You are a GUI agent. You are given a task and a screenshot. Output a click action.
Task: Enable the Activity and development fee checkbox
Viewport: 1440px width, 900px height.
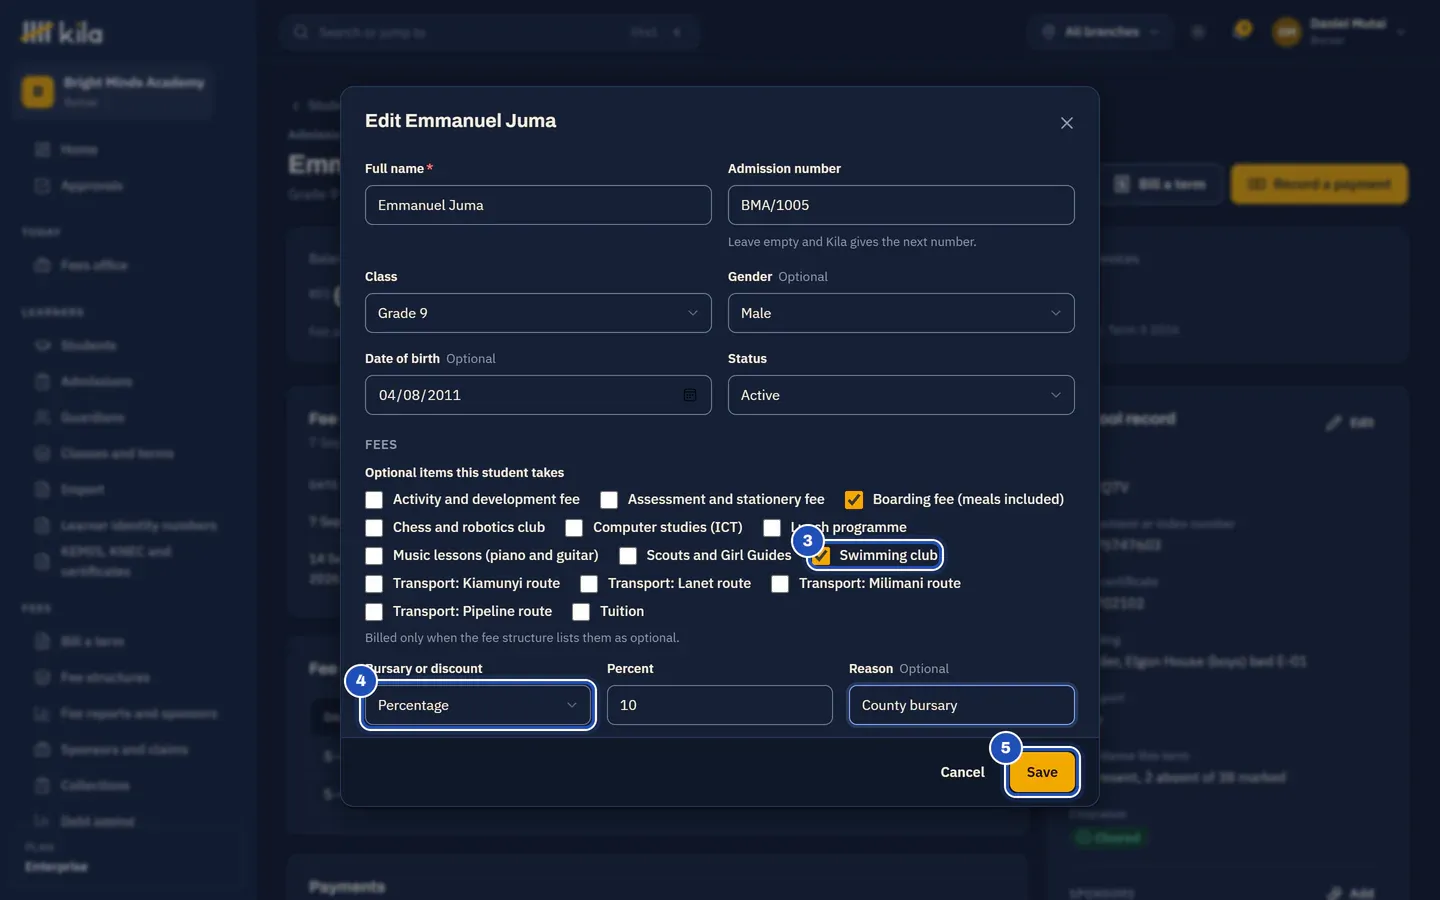pos(374,500)
